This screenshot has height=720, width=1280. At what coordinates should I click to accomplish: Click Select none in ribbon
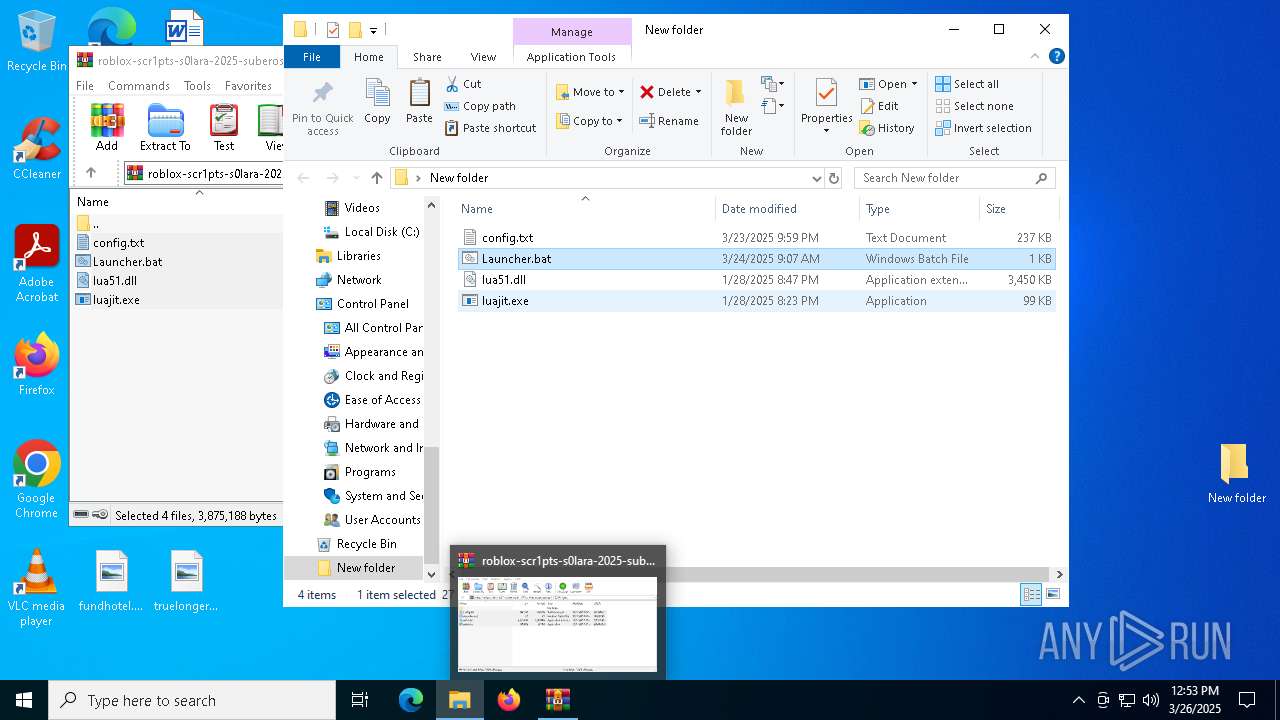coord(974,106)
